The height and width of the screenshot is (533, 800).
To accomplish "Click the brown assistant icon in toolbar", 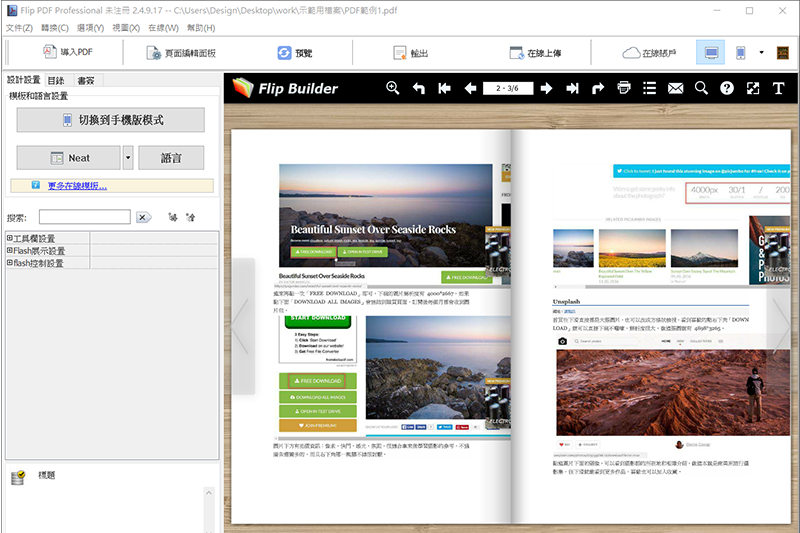I will pos(783,53).
